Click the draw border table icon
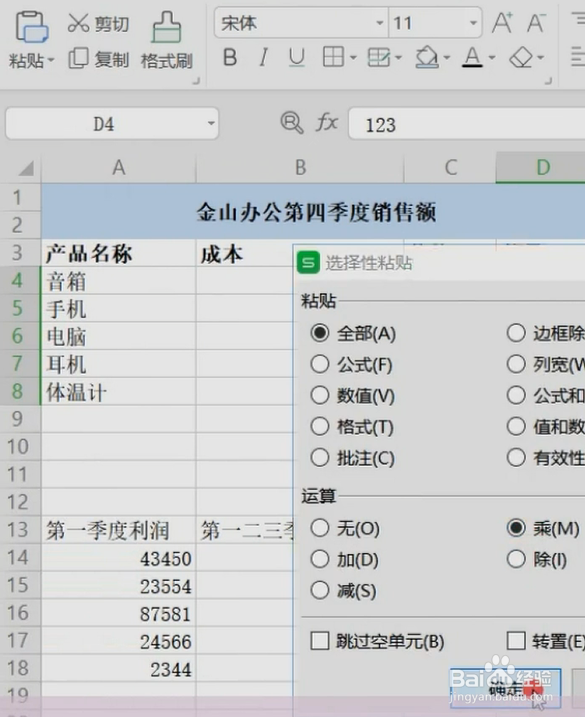This screenshot has width=585, height=717. [x=379, y=58]
